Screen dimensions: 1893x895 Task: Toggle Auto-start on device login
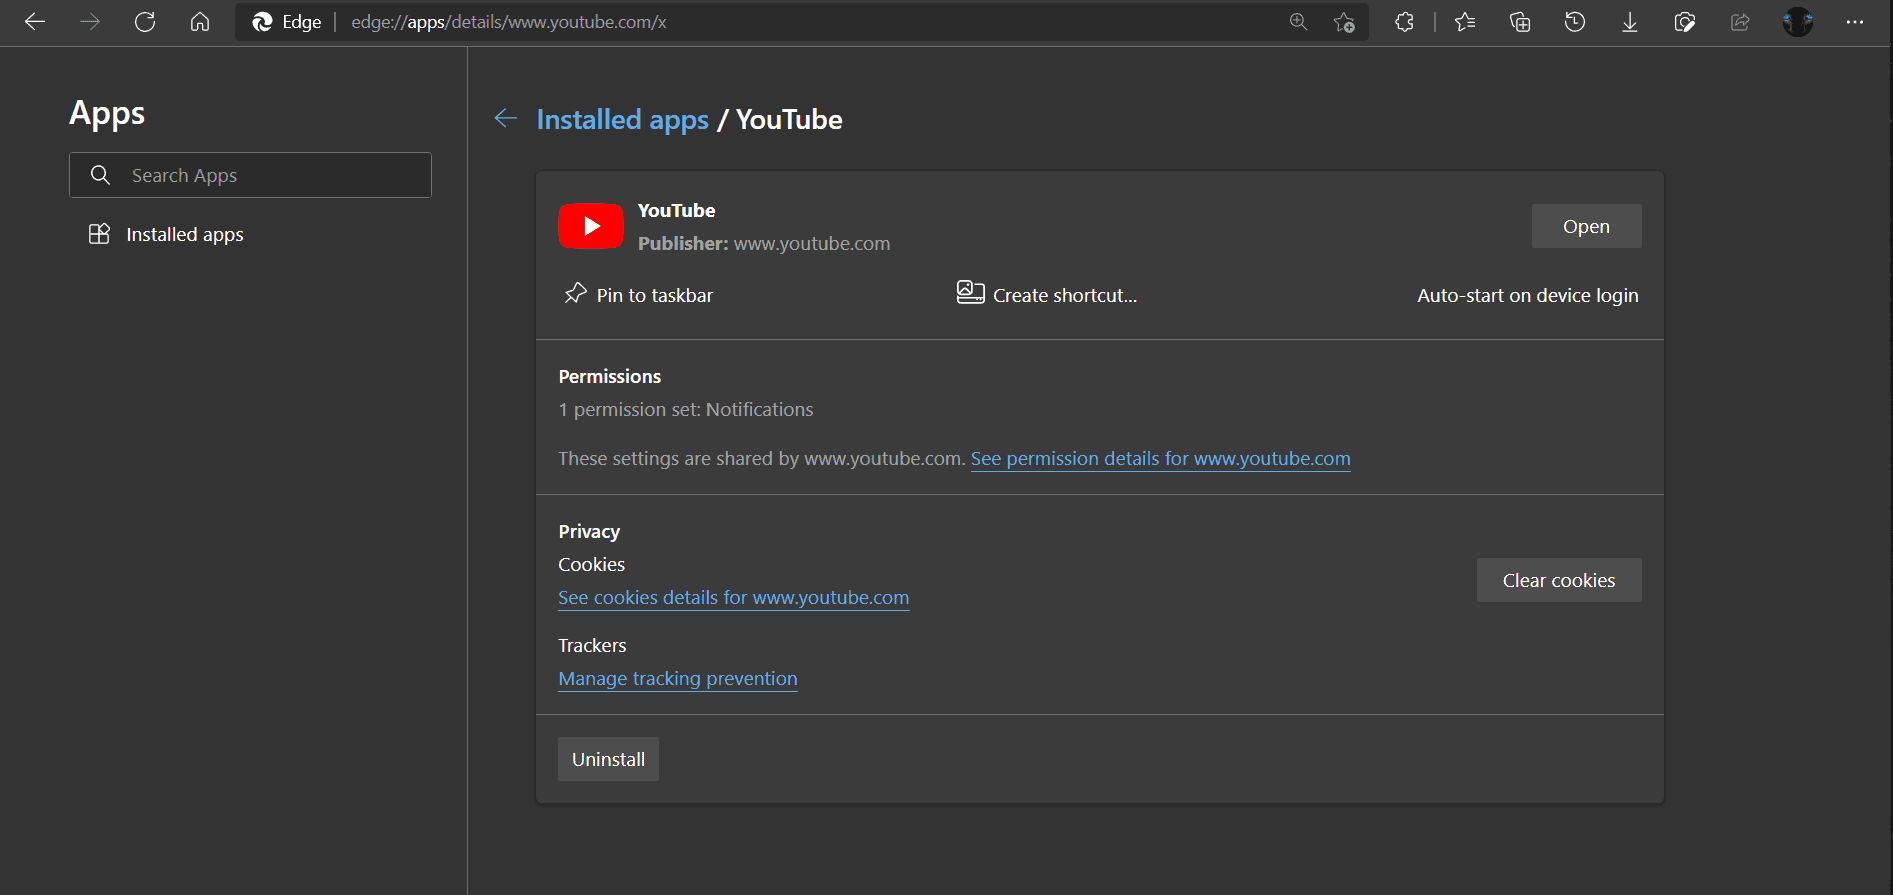(x=1527, y=295)
